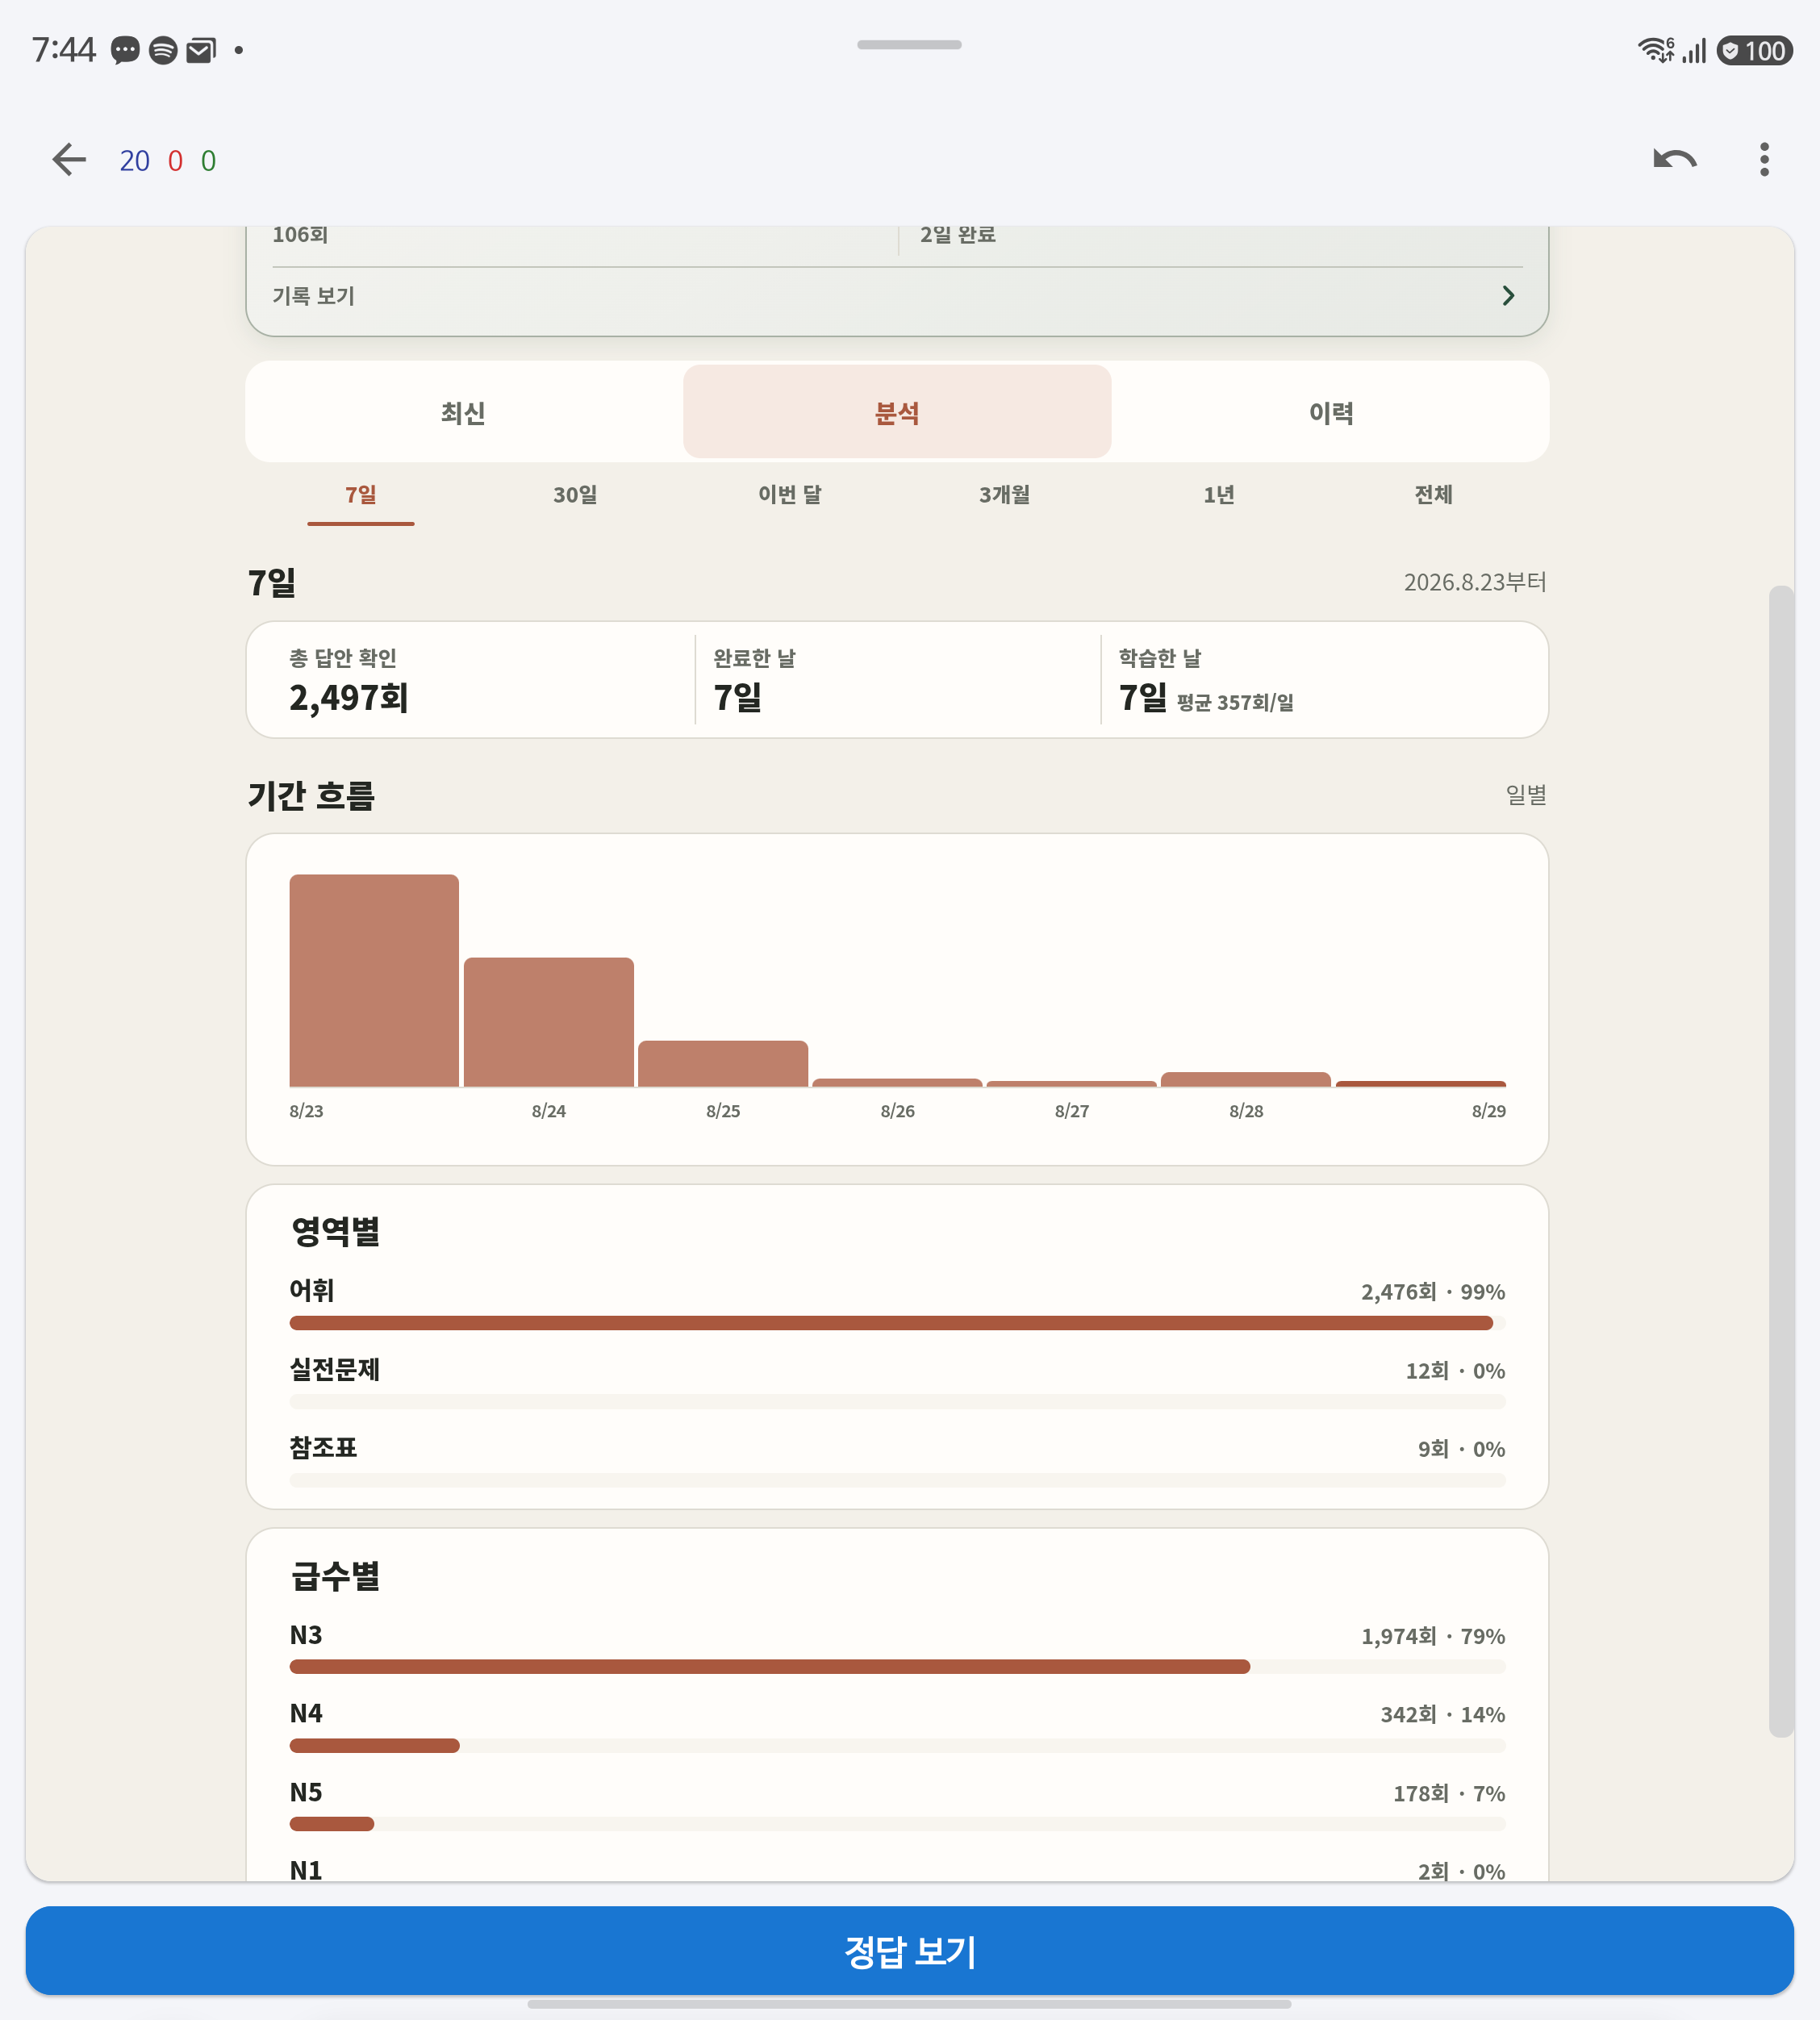Select the 분석 tab

(897, 412)
